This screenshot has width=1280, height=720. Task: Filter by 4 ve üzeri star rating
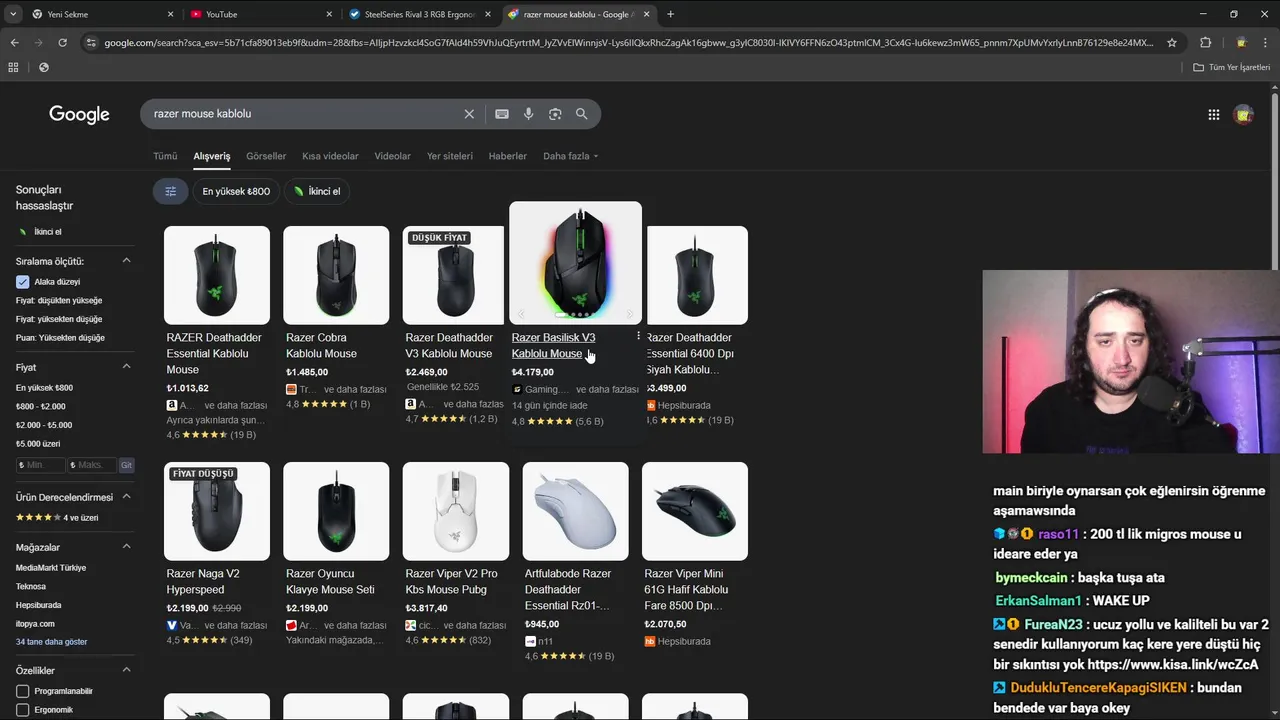click(57, 518)
